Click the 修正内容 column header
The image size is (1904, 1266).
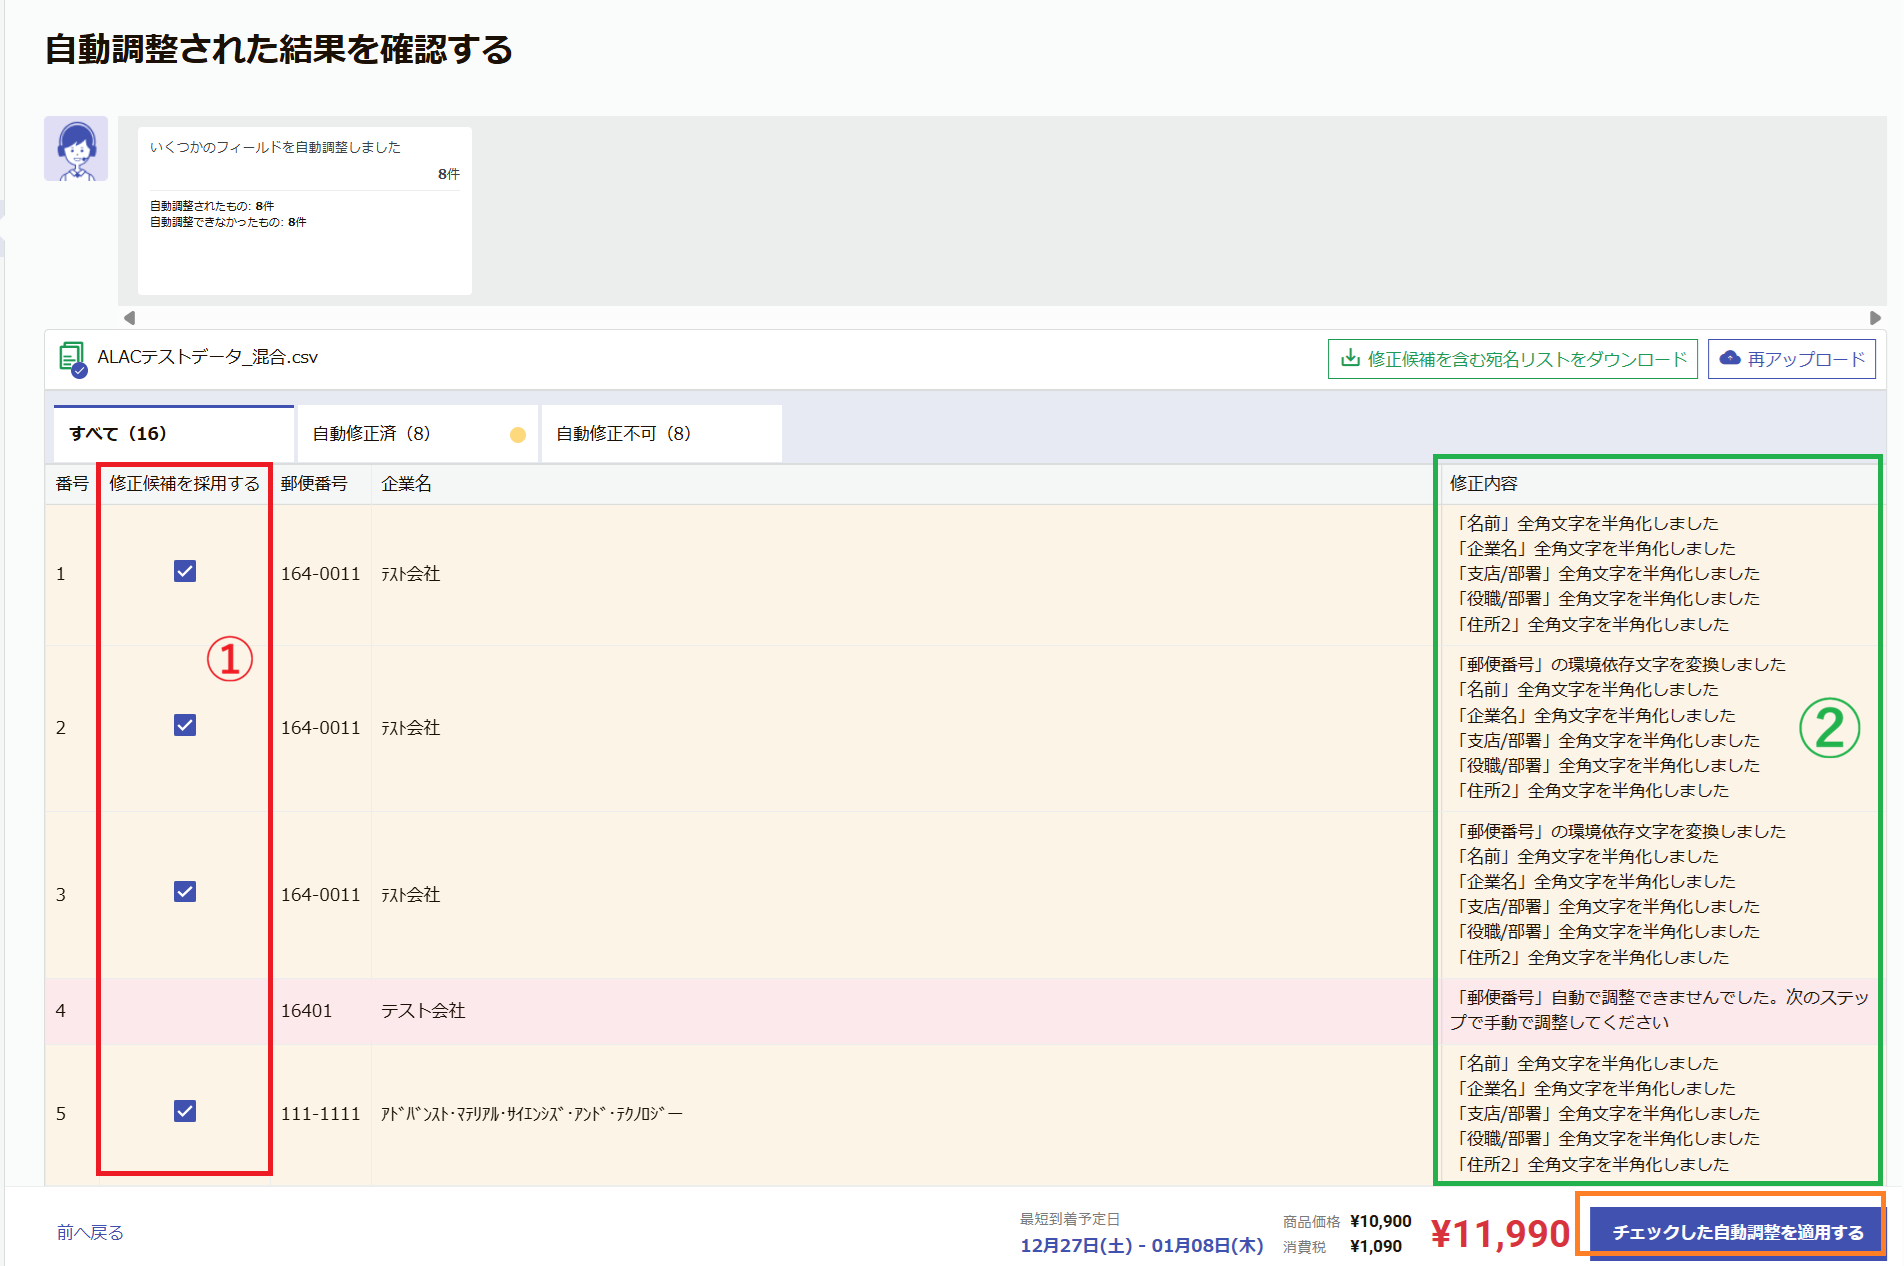[1484, 484]
